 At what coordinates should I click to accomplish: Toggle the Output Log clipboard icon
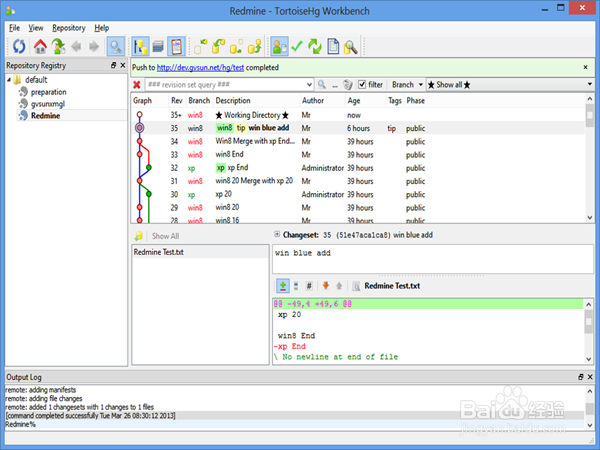click(x=176, y=46)
